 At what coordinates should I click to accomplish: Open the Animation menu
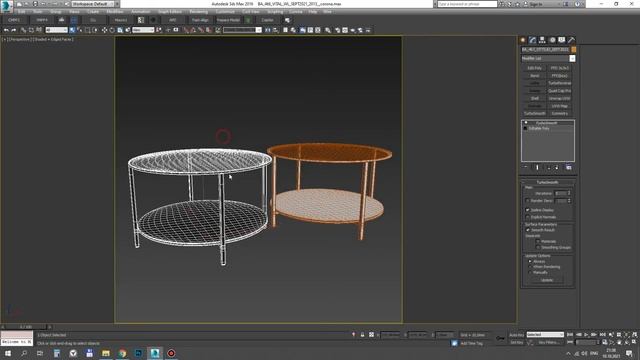(140, 12)
